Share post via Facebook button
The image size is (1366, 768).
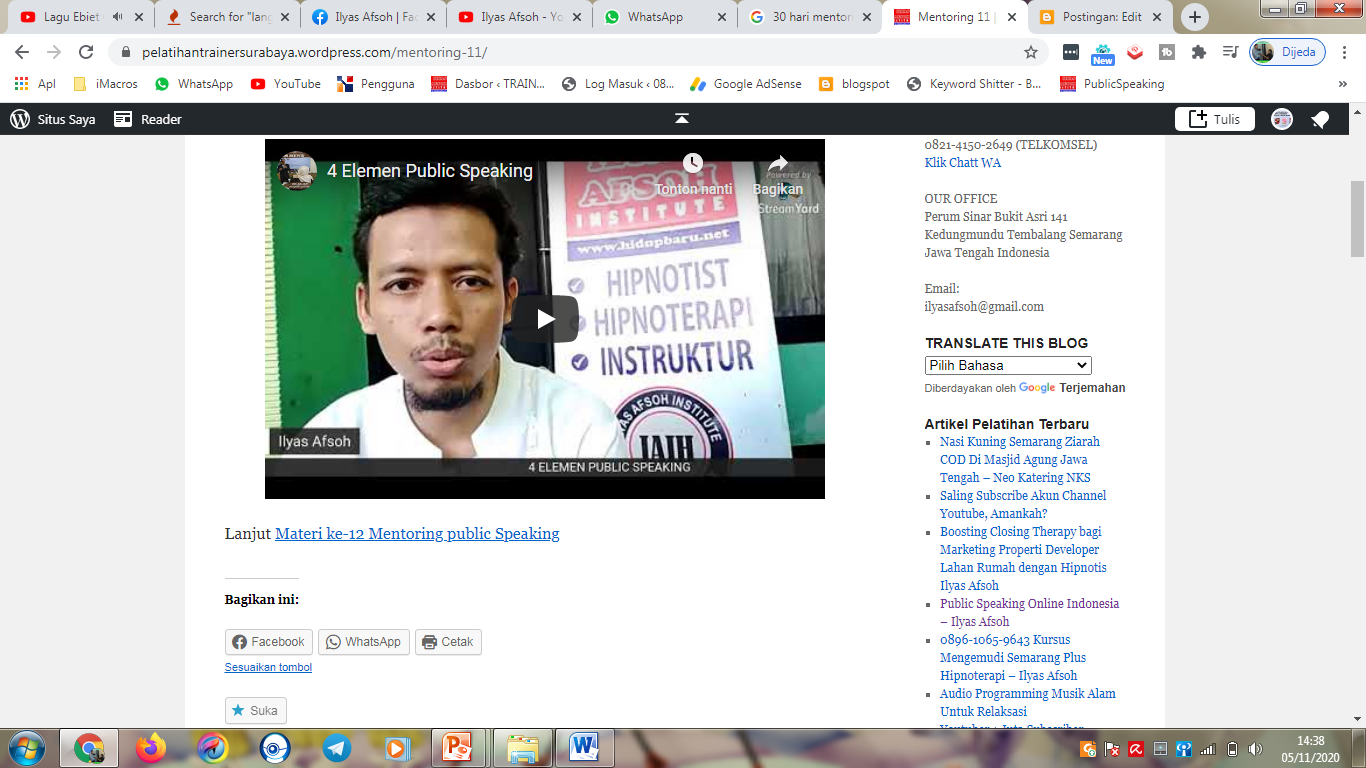point(269,642)
